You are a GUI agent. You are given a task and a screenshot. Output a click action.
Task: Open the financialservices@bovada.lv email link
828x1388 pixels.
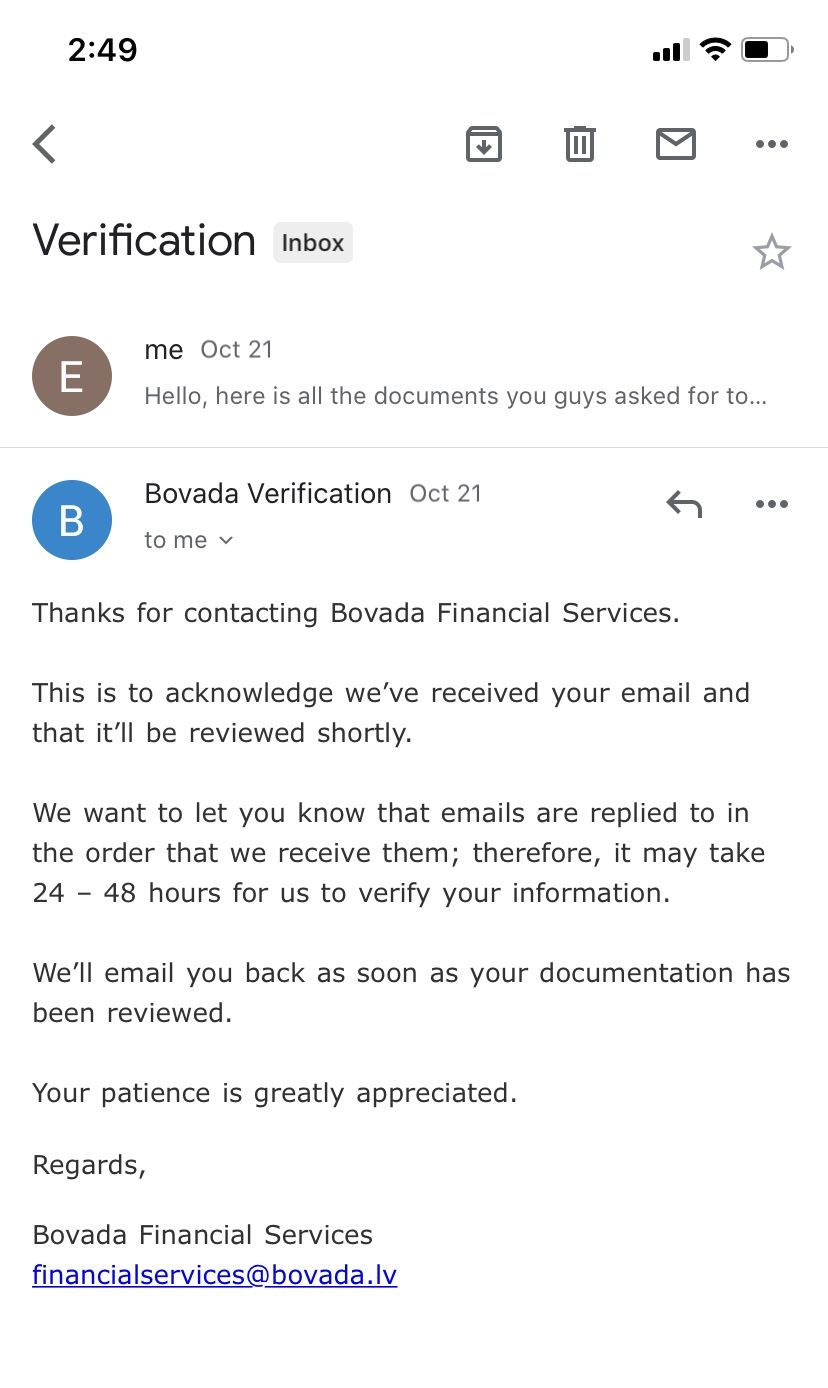tap(215, 1275)
